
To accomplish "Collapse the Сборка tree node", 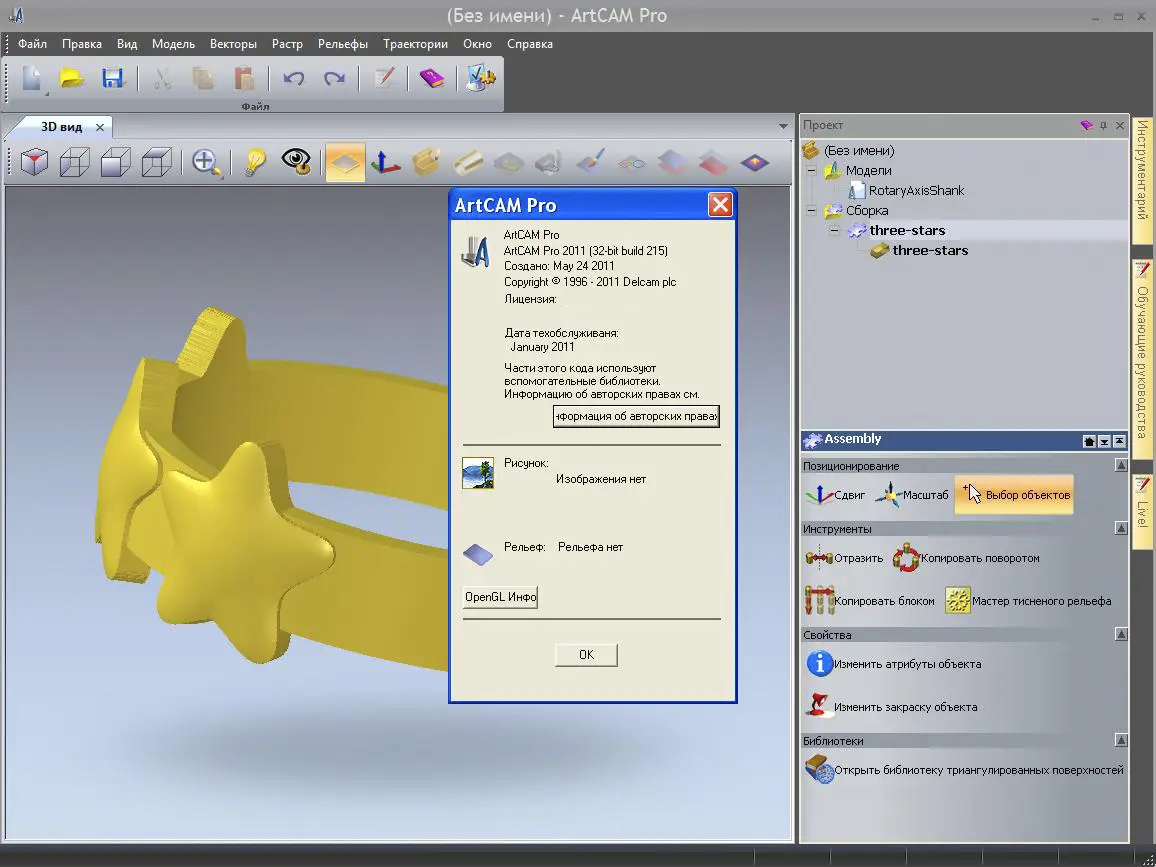I will coord(812,211).
